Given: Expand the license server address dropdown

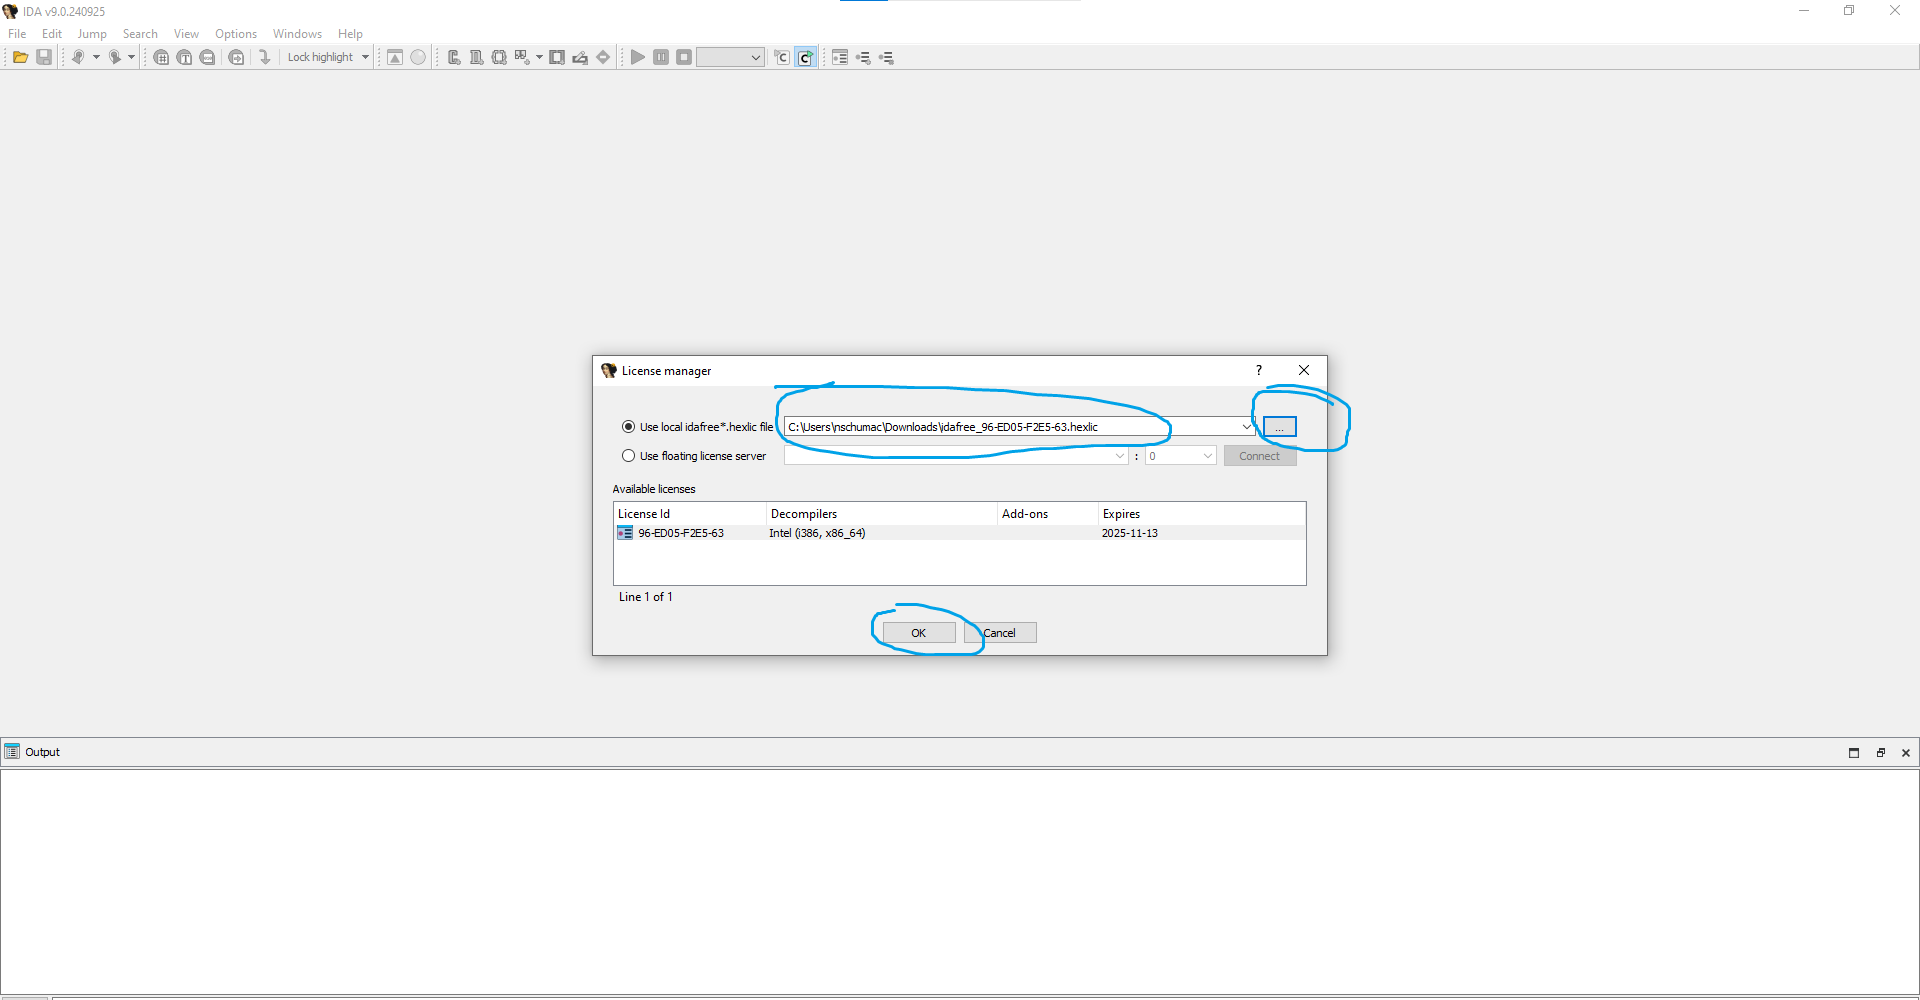Looking at the screenshot, I should (x=1119, y=456).
